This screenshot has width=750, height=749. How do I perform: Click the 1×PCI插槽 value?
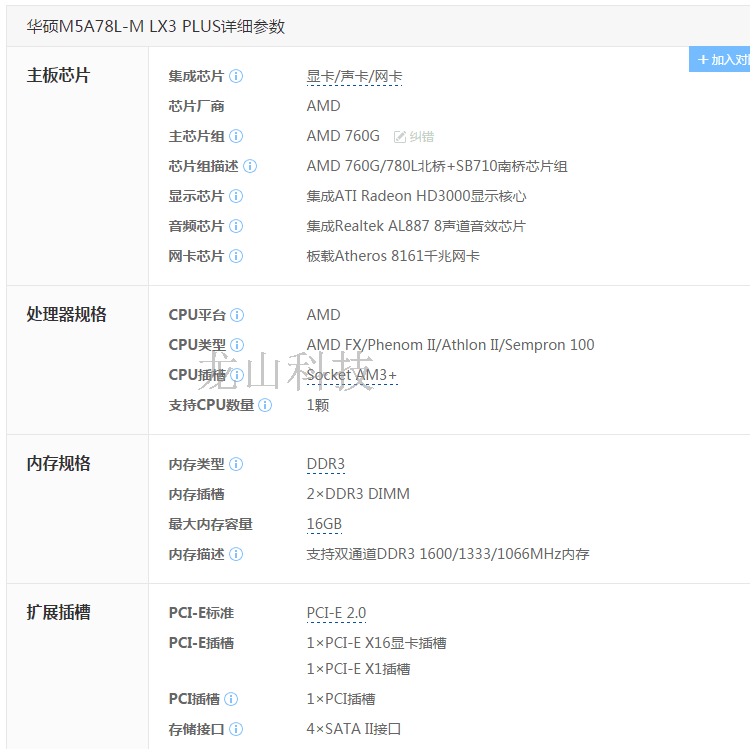(x=341, y=699)
